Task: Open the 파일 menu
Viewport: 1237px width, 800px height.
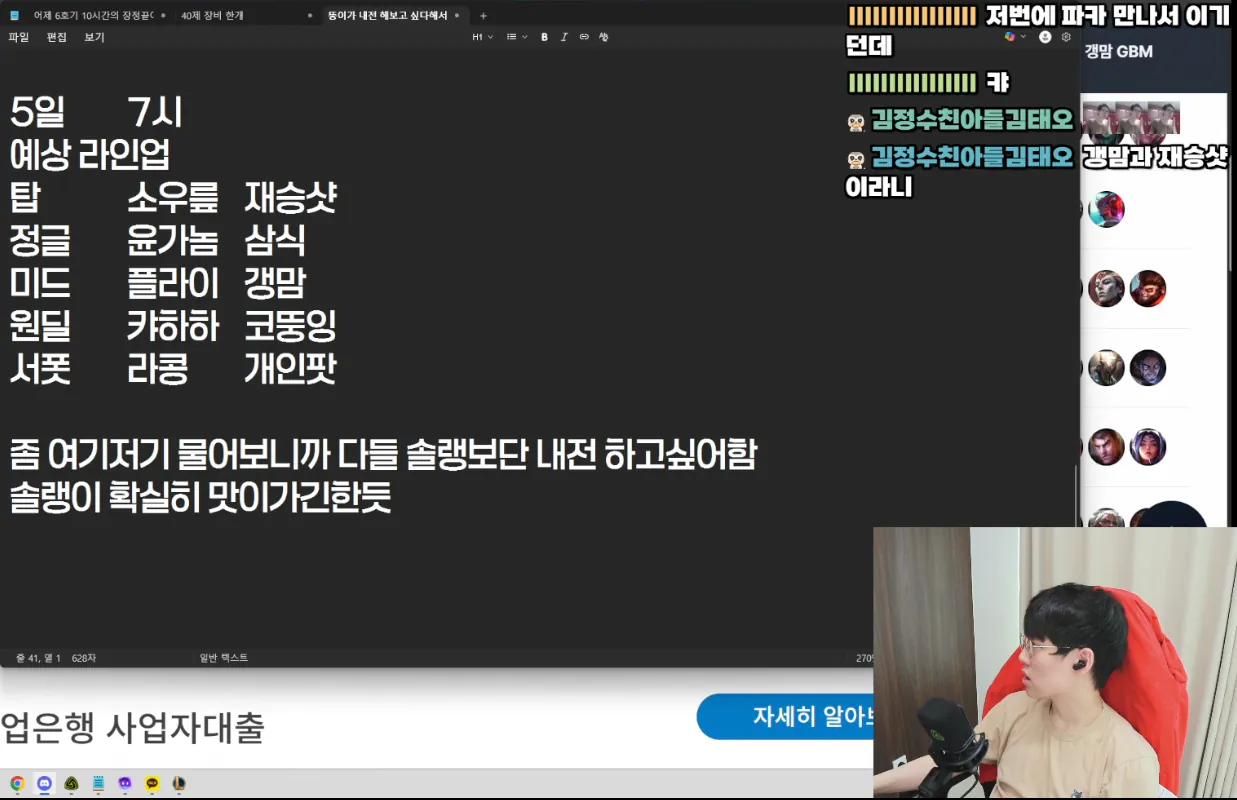Action: (x=19, y=37)
